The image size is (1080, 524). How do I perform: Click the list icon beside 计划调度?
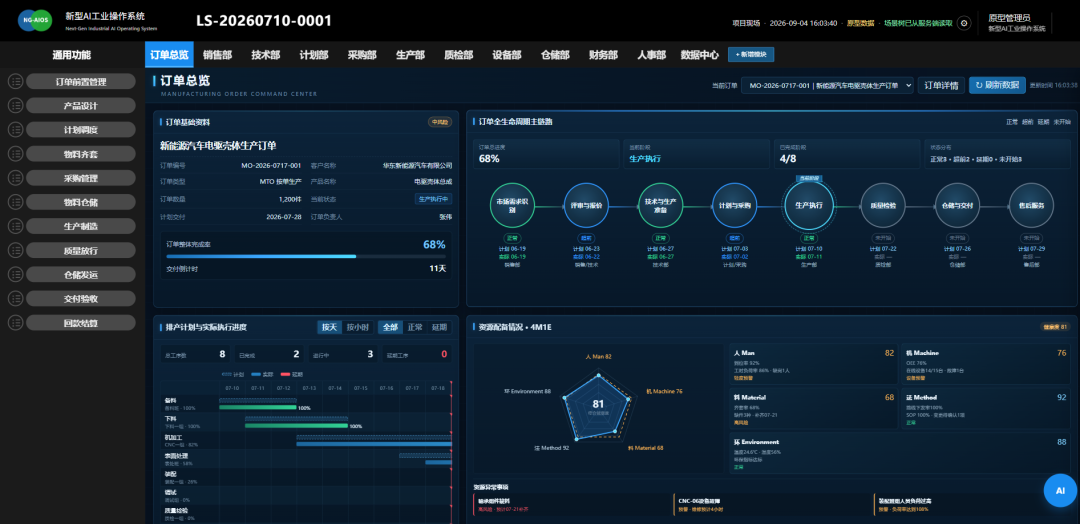coord(15,130)
